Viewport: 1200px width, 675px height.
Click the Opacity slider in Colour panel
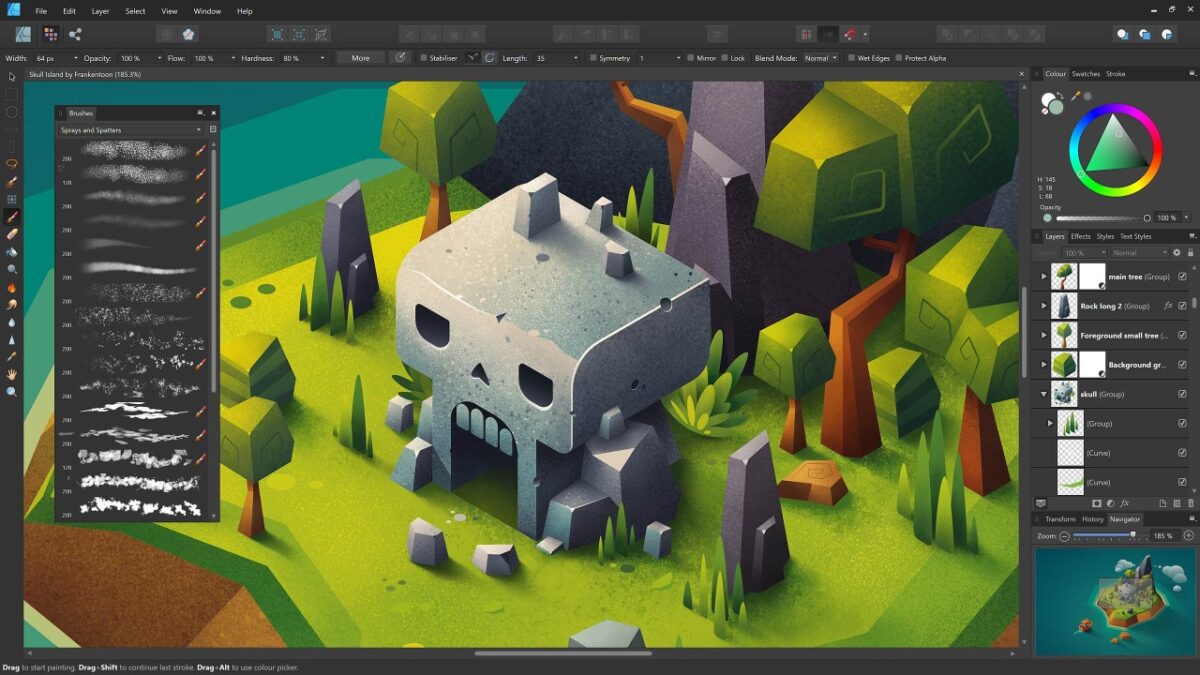coord(1103,217)
